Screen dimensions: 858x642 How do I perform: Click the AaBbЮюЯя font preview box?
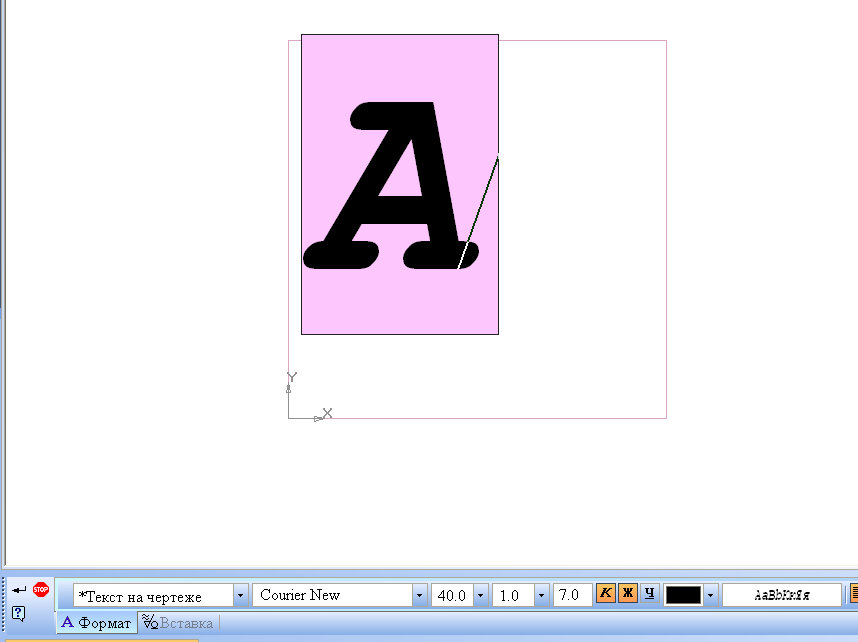pyautogui.click(x=781, y=595)
